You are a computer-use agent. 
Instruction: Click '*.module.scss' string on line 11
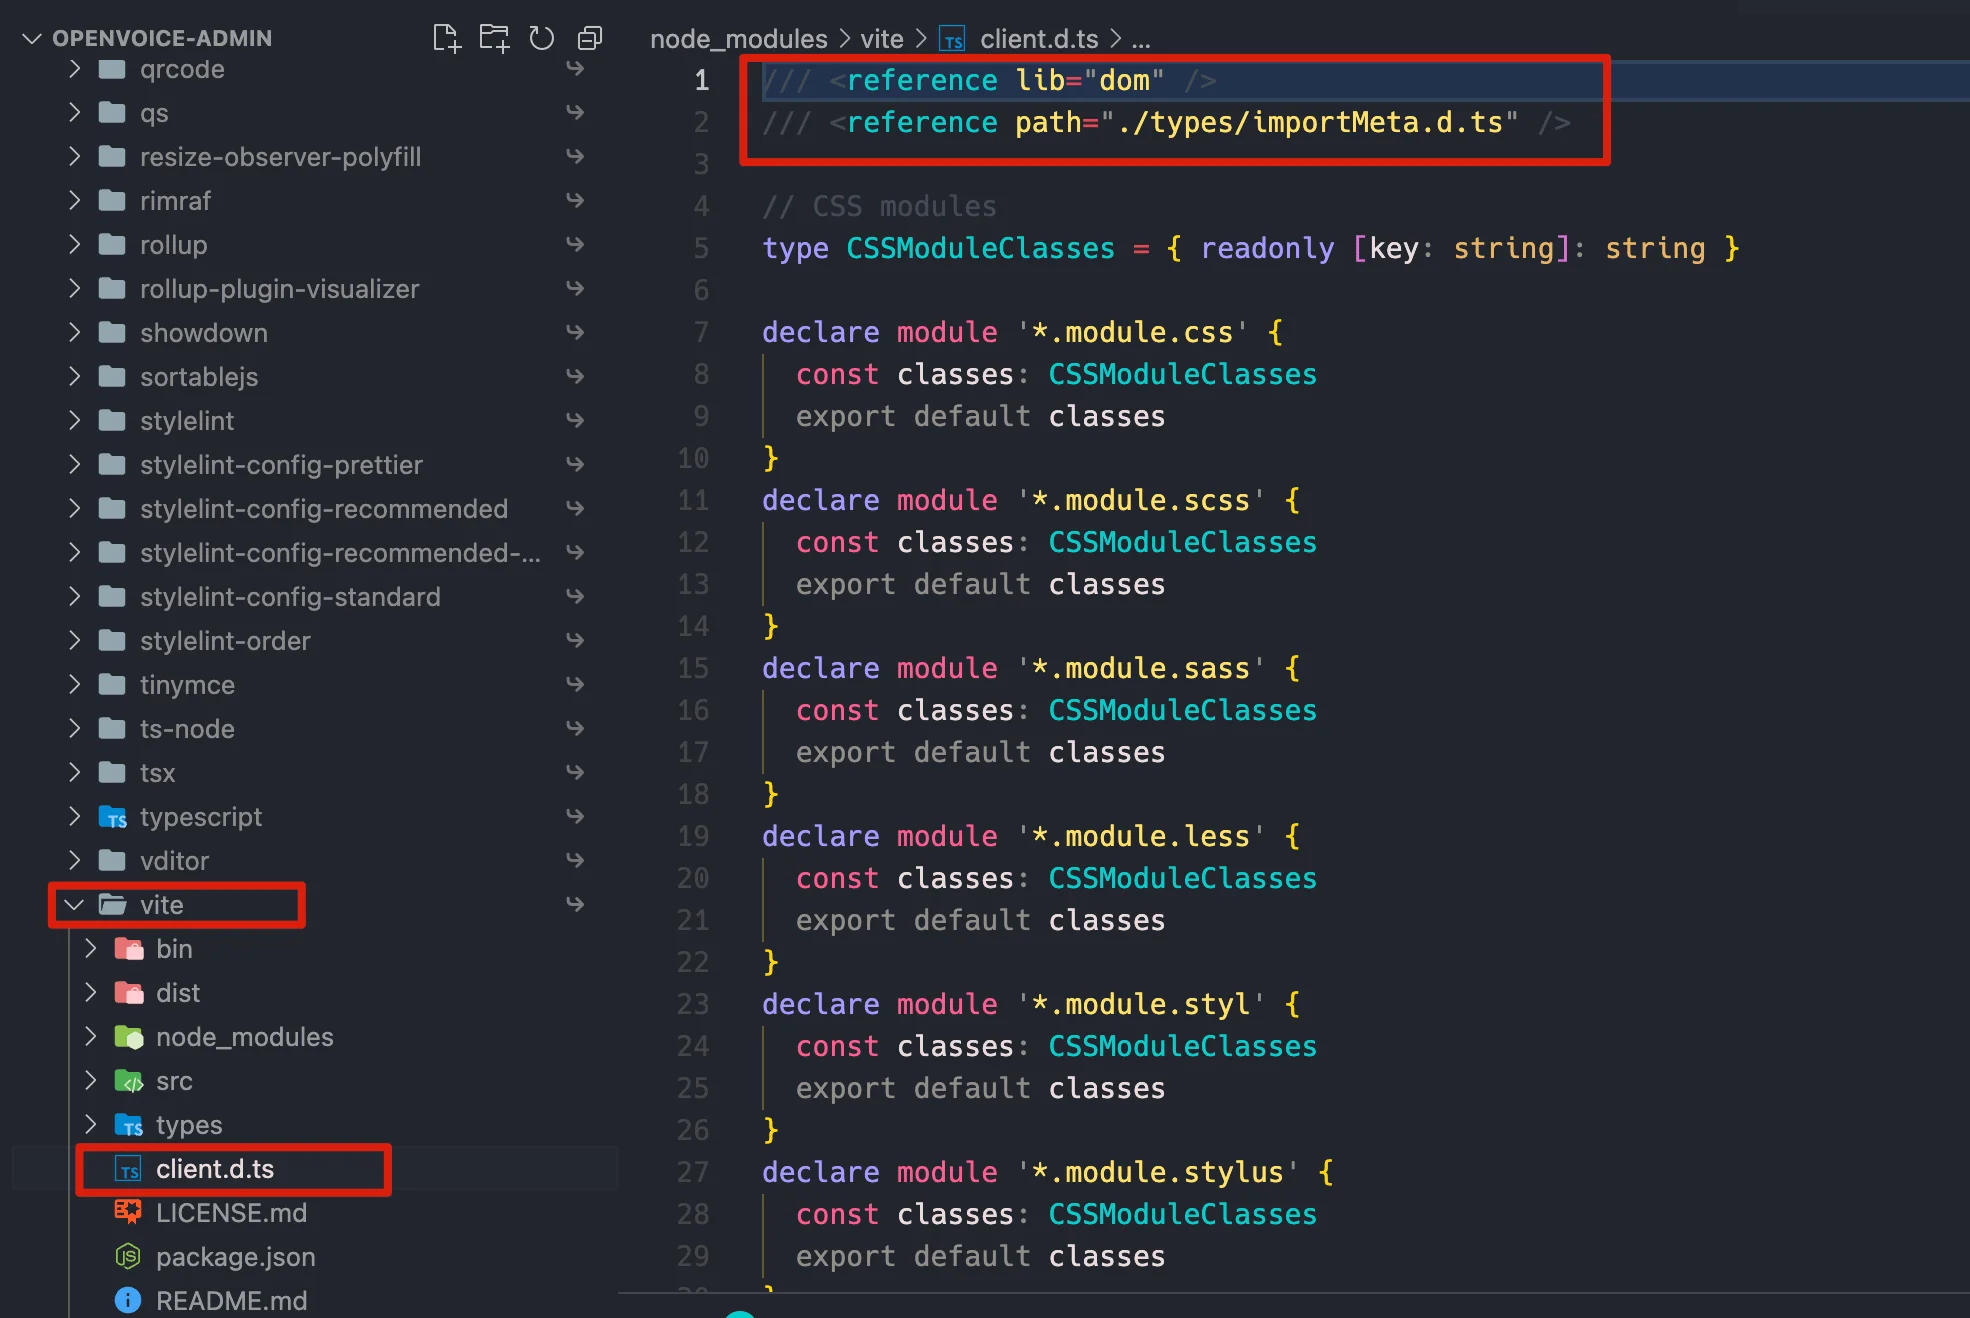click(1141, 500)
